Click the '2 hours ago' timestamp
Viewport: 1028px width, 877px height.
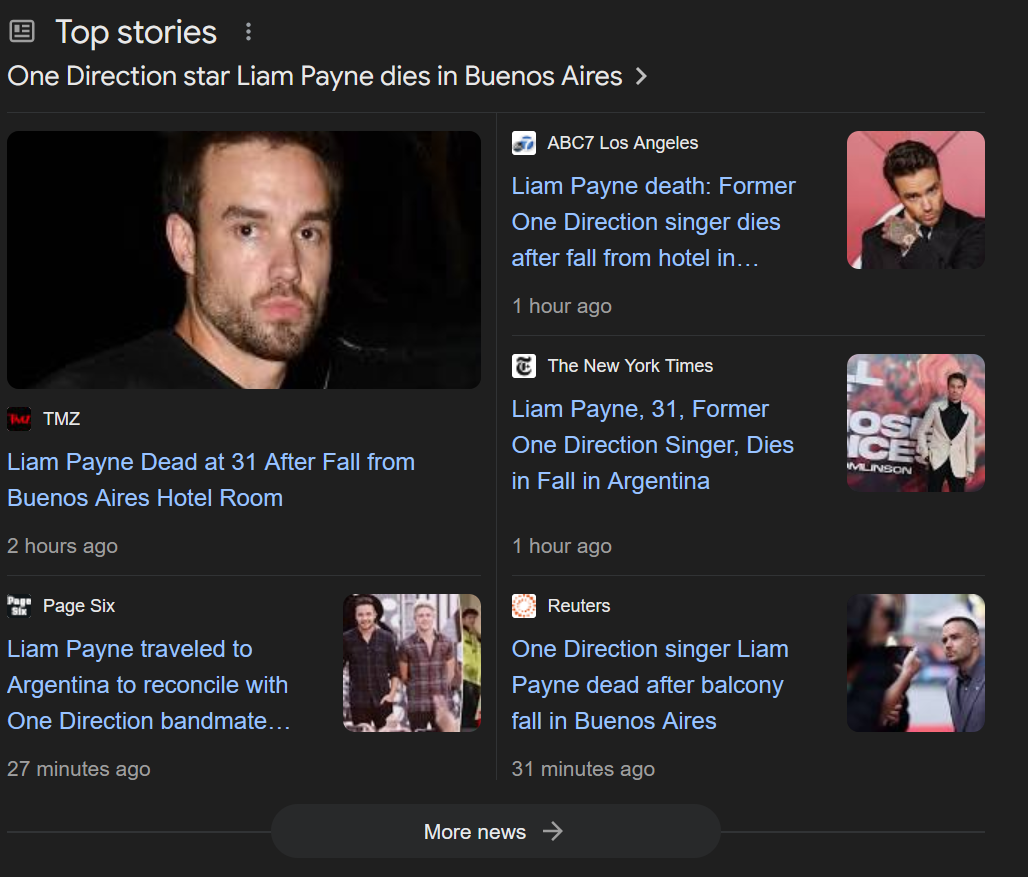(x=62, y=546)
